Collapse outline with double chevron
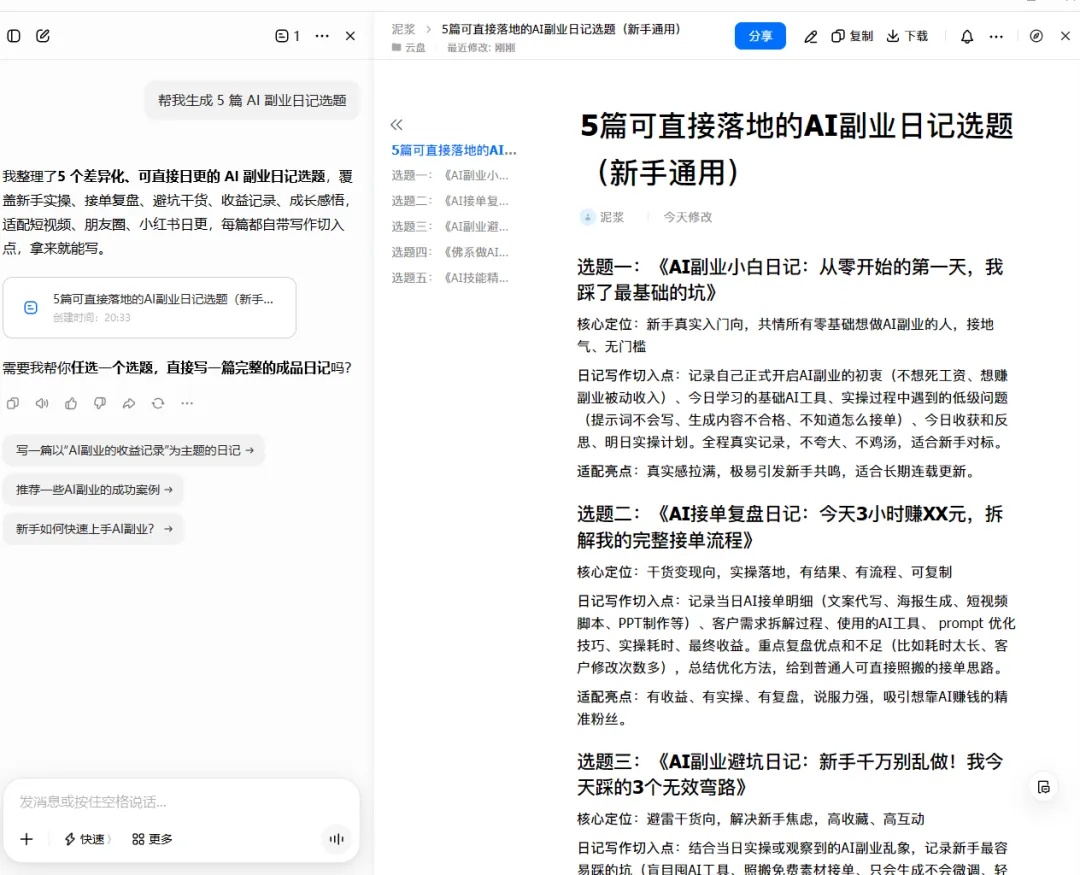Image resolution: width=1080 pixels, height=875 pixels. [396, 125]
